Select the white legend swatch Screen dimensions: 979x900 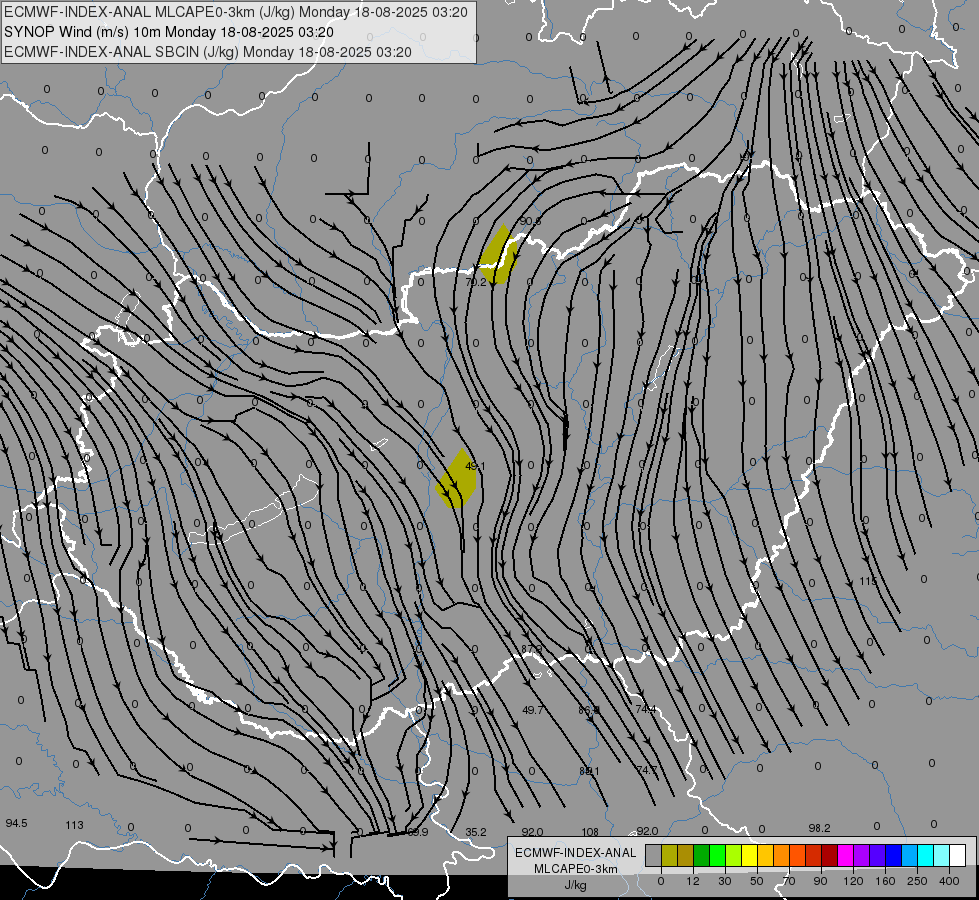pos(958,855)
